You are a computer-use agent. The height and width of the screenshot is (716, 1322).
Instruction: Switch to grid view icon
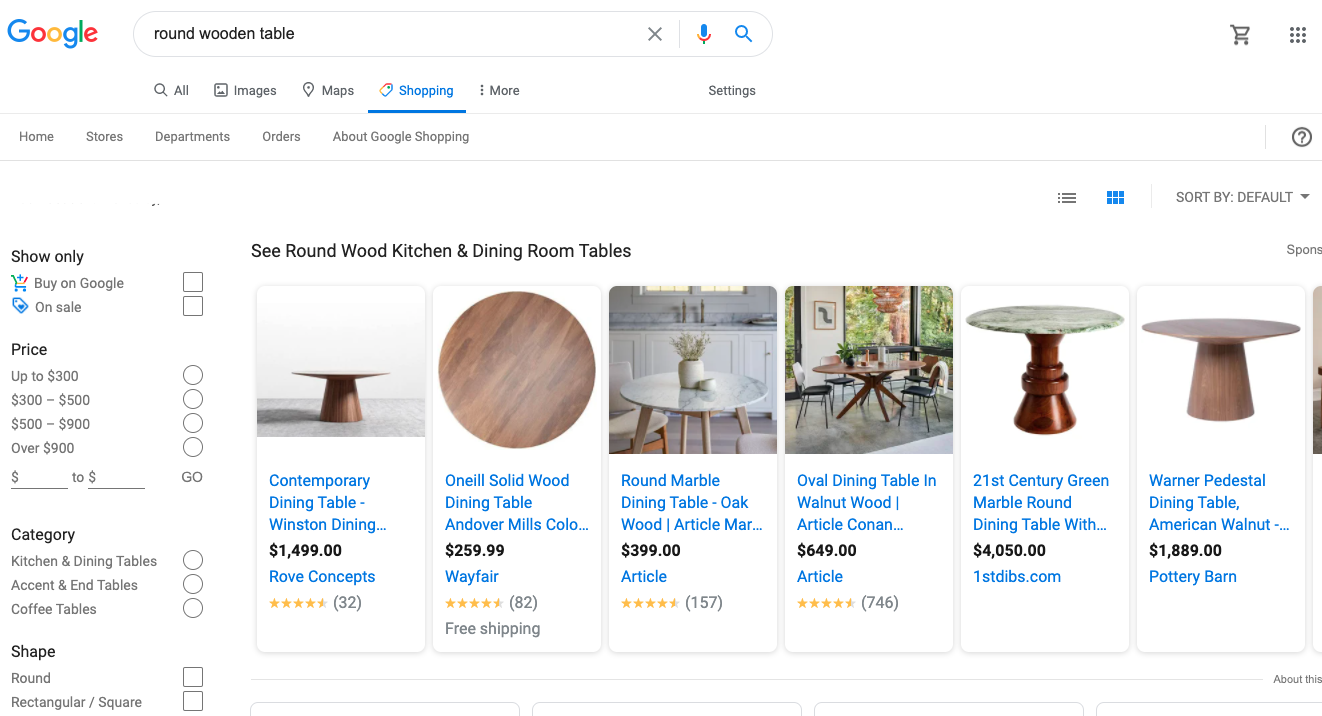1116,198
